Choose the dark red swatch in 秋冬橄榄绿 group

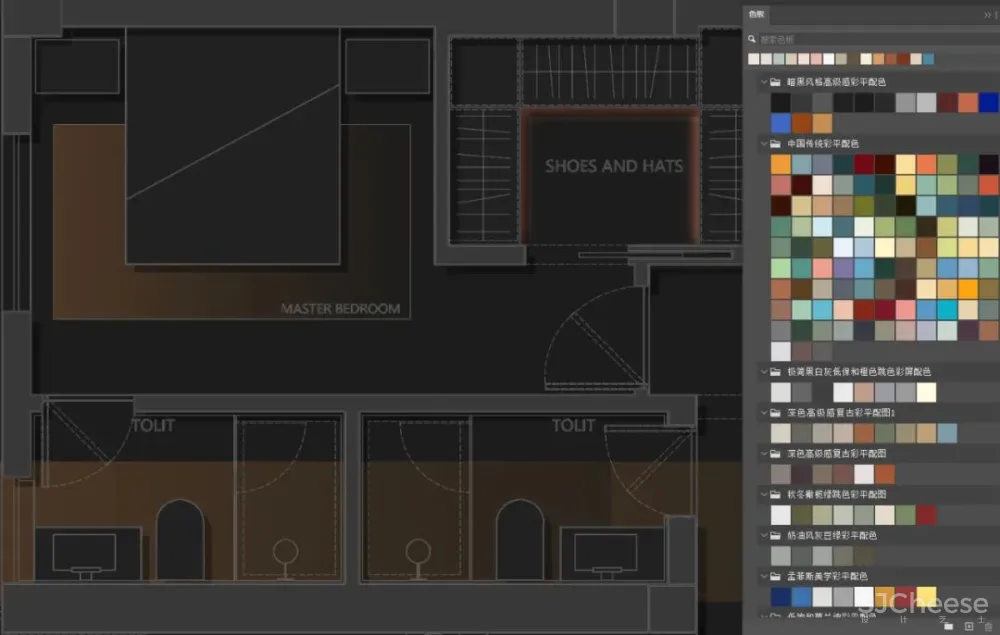click(926, 514)
